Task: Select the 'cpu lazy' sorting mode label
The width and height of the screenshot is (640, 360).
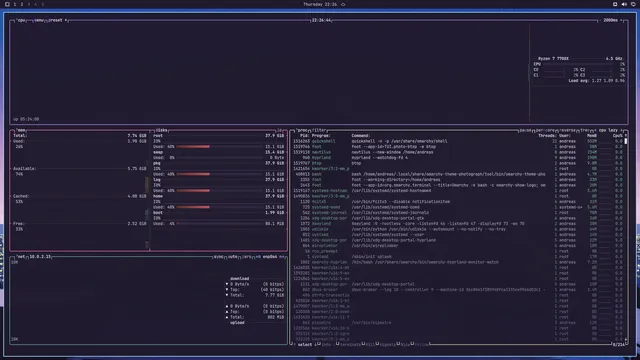Action: (x=608, y=130)
